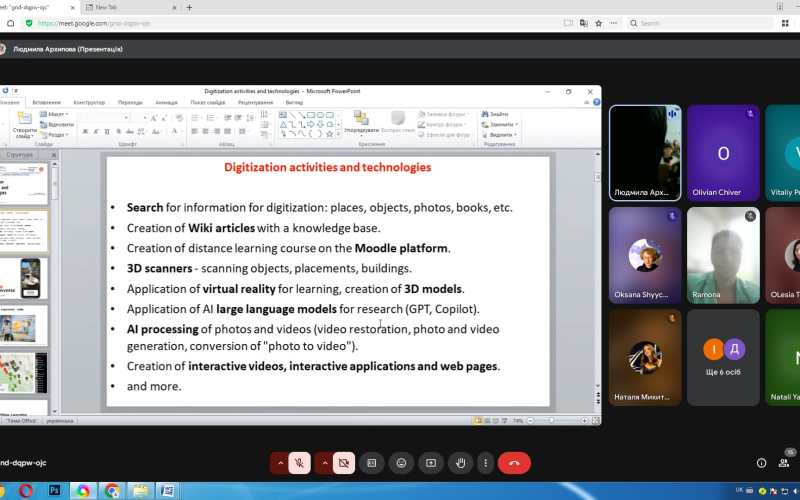
Task: Start slideshow view from status bar icon
Action: 504,421
